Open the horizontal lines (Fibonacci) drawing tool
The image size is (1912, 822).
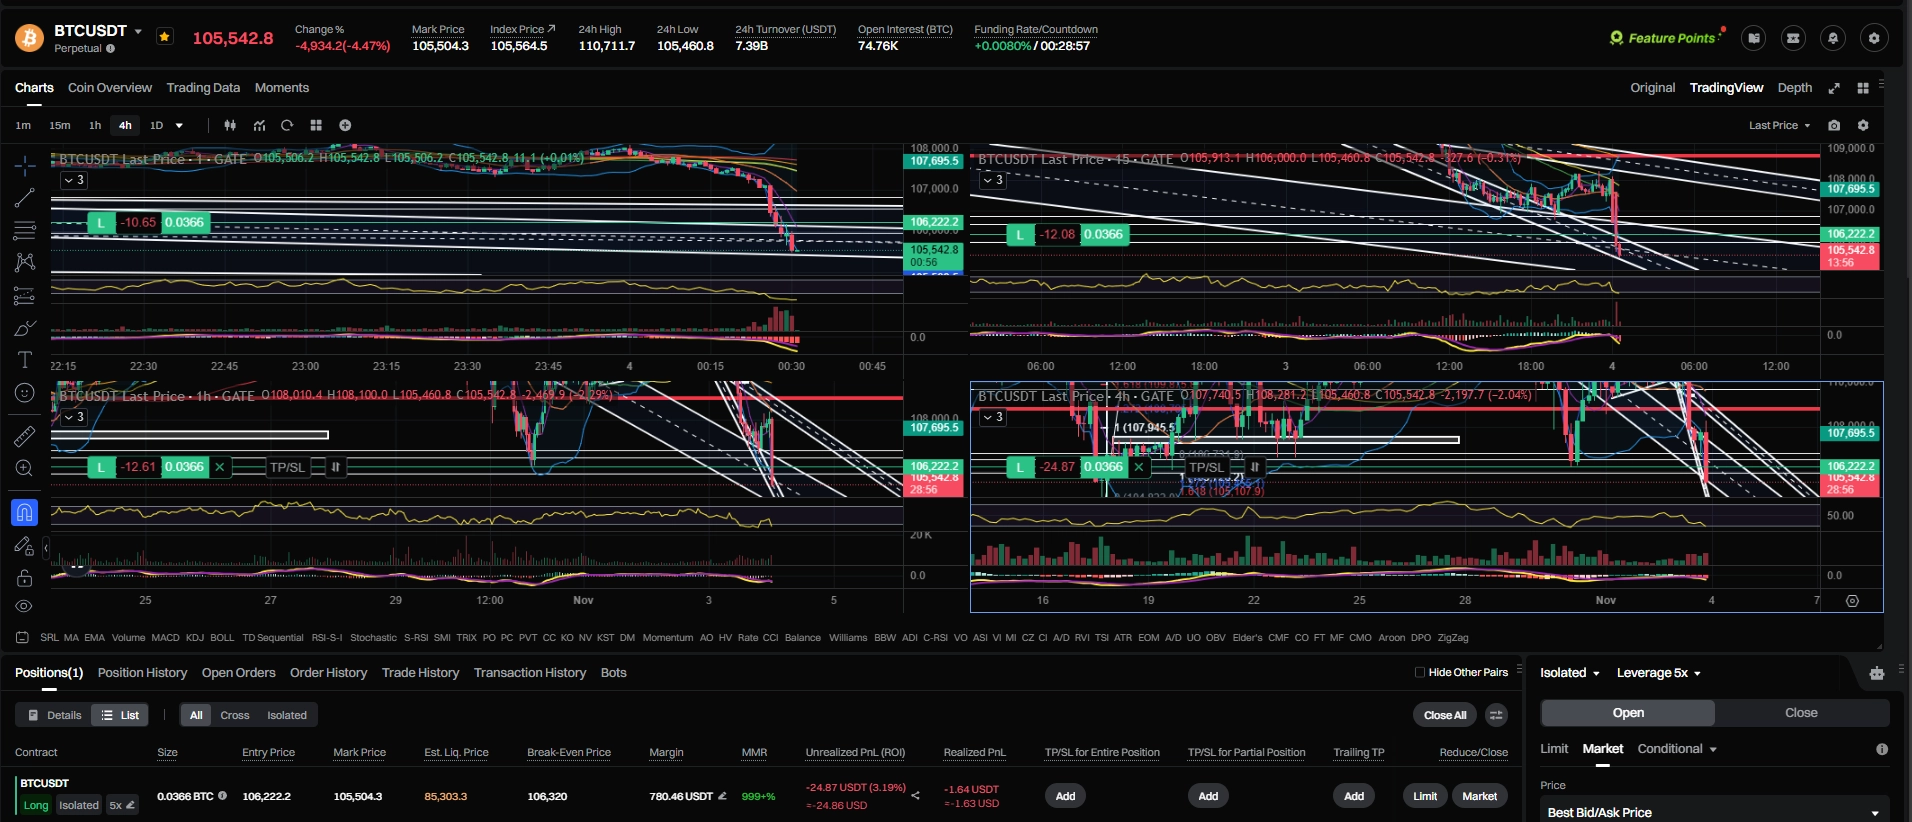[x=25, y=231]
